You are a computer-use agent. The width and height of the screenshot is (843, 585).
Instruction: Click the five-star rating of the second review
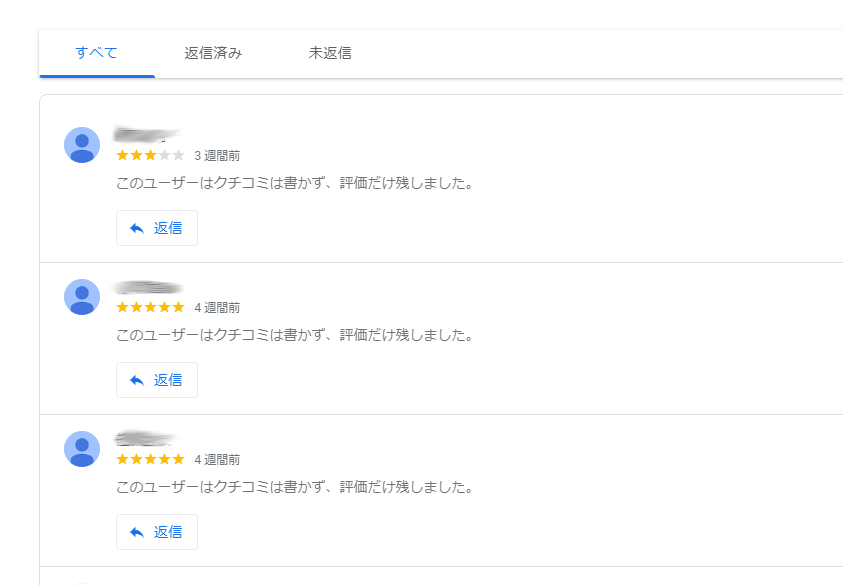151,308
